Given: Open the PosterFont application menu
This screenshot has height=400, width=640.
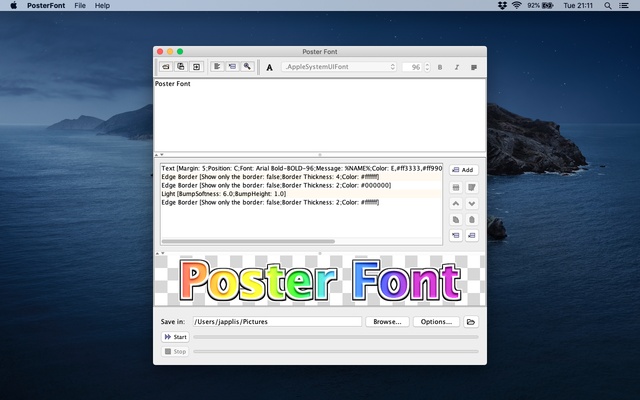Looking at the screenshot, I should click(x=46, y=6).
